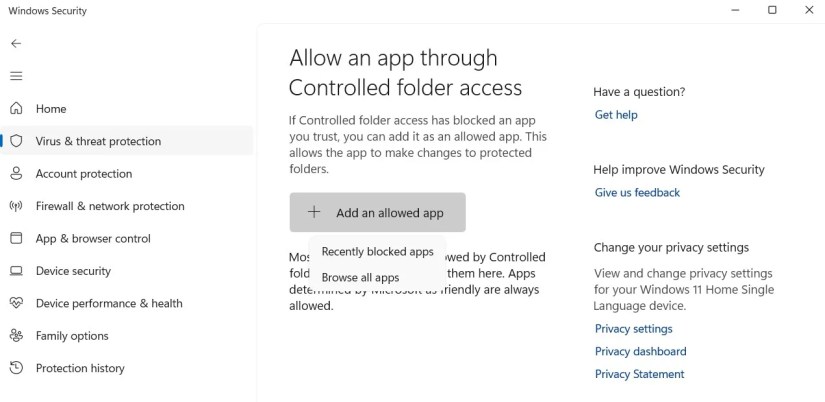Choose Browse all apps from menu
Image resolution: width=825 pixels, height=402 pixels.
click(x=360, y=277)
